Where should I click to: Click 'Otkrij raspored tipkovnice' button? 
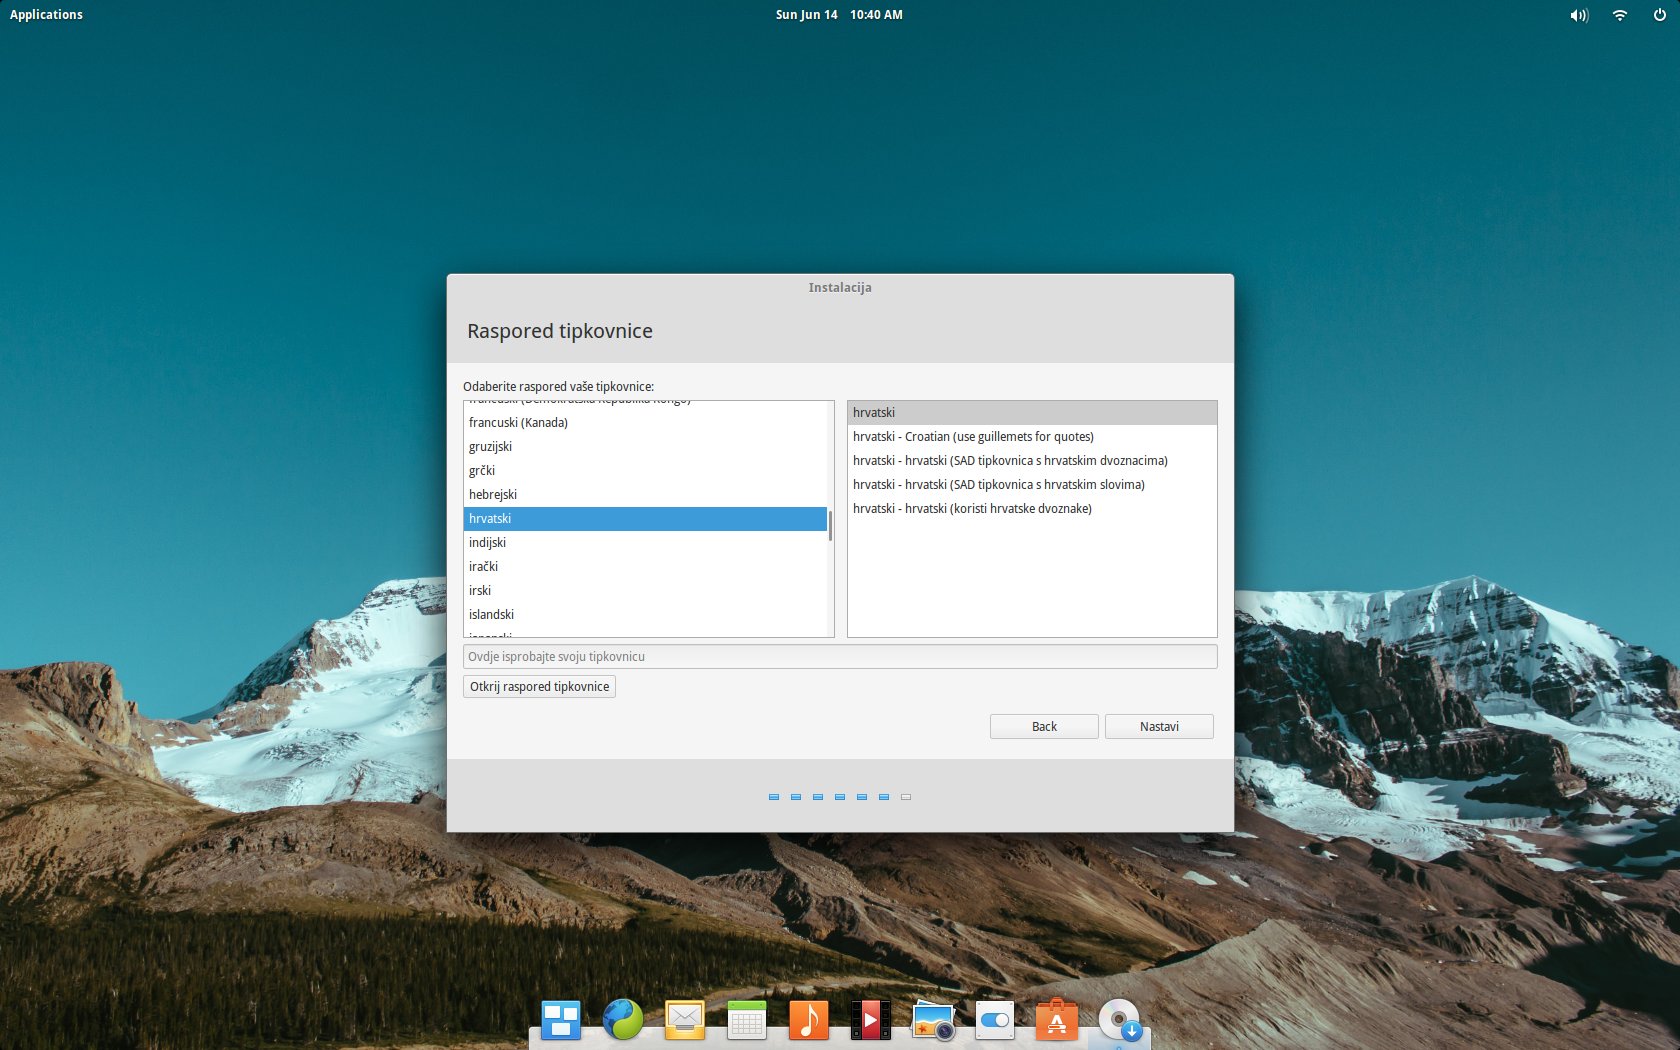tap(539, 687)
